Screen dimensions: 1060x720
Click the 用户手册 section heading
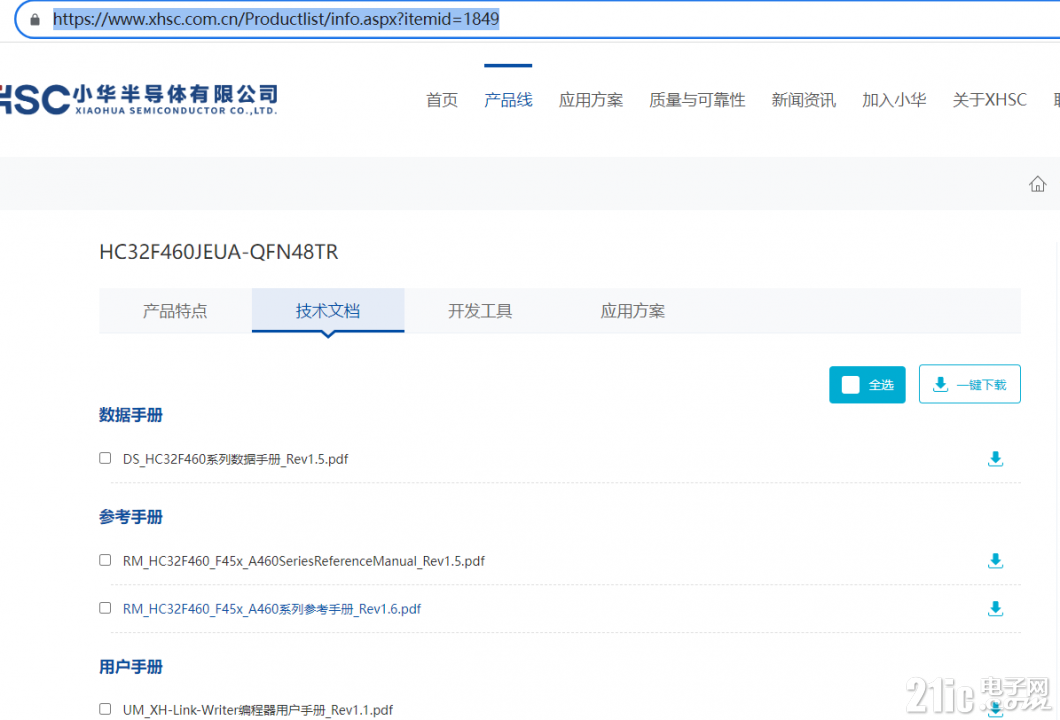click(x=130, y=667)
